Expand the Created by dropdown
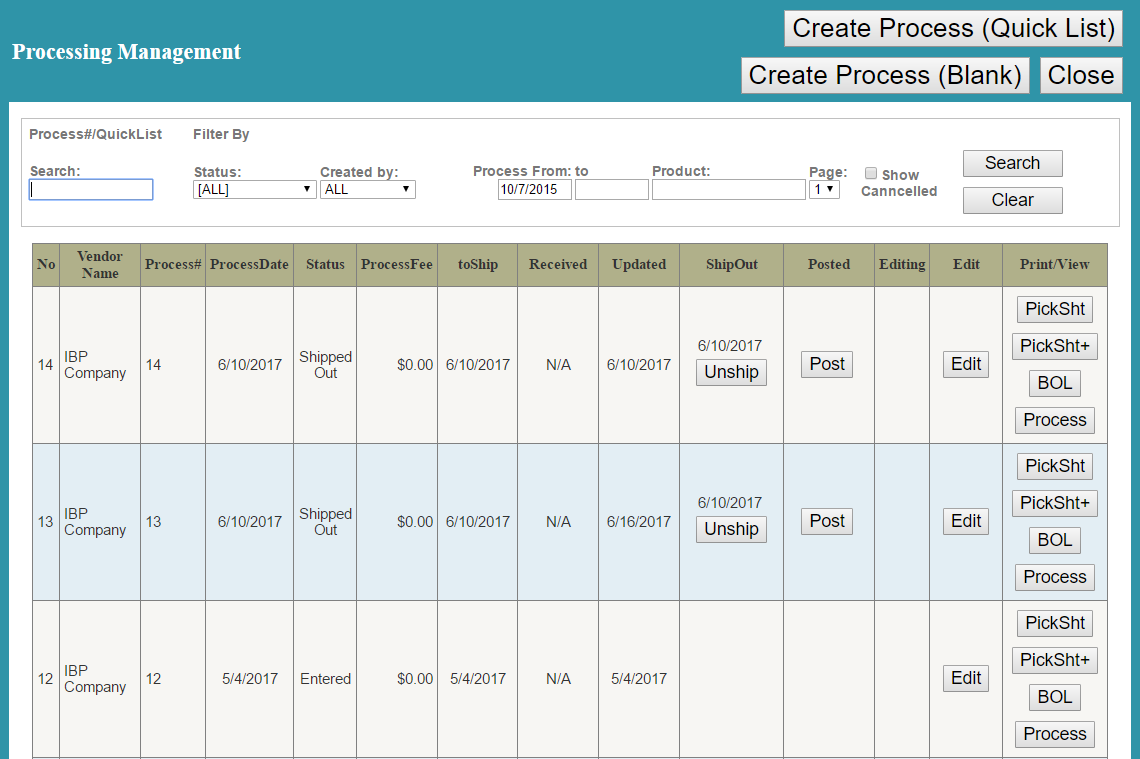 tap(367, 189)
